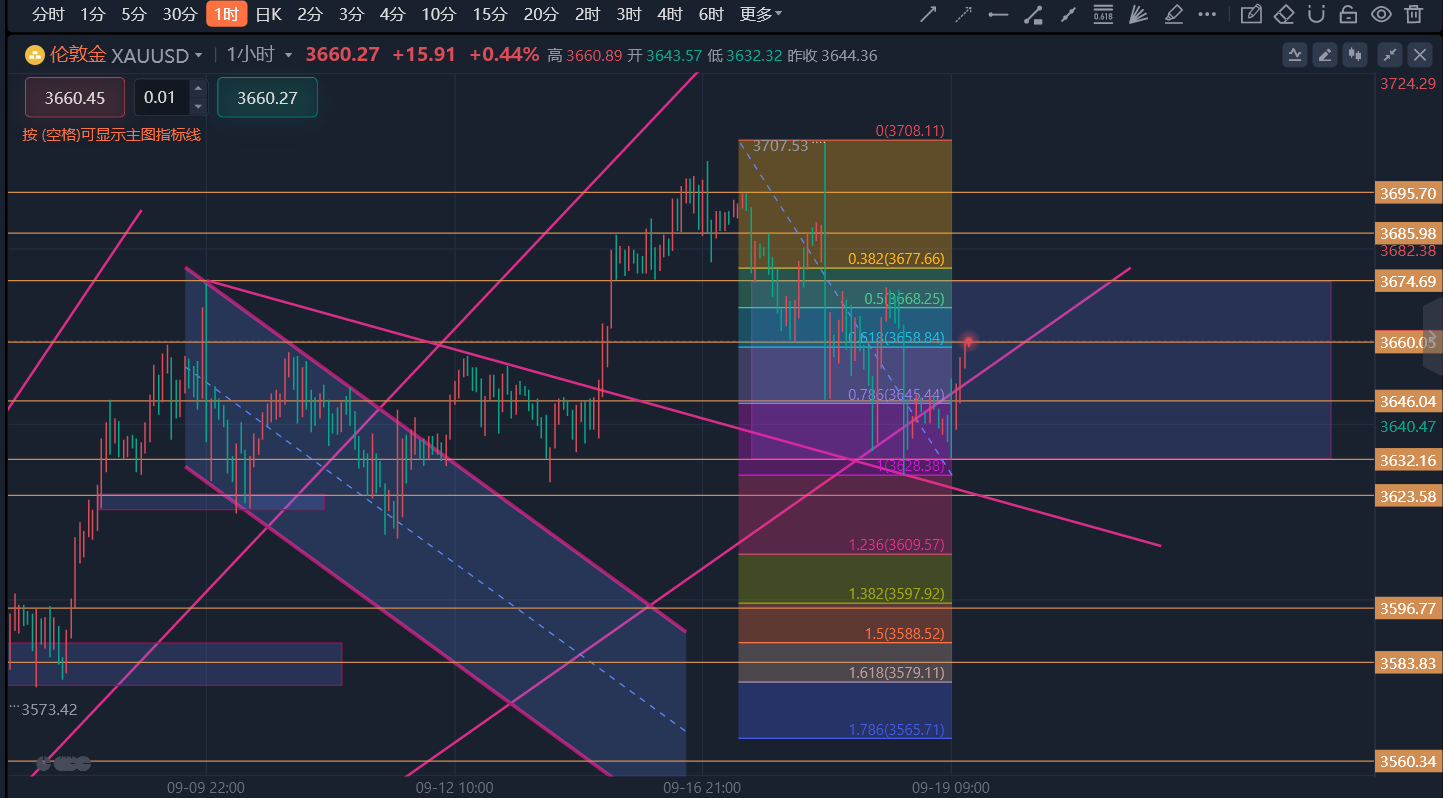Expand the 更多 timeframe menu
The width and height of the screenshot is (1443, 798).
(x=761, y=14)
